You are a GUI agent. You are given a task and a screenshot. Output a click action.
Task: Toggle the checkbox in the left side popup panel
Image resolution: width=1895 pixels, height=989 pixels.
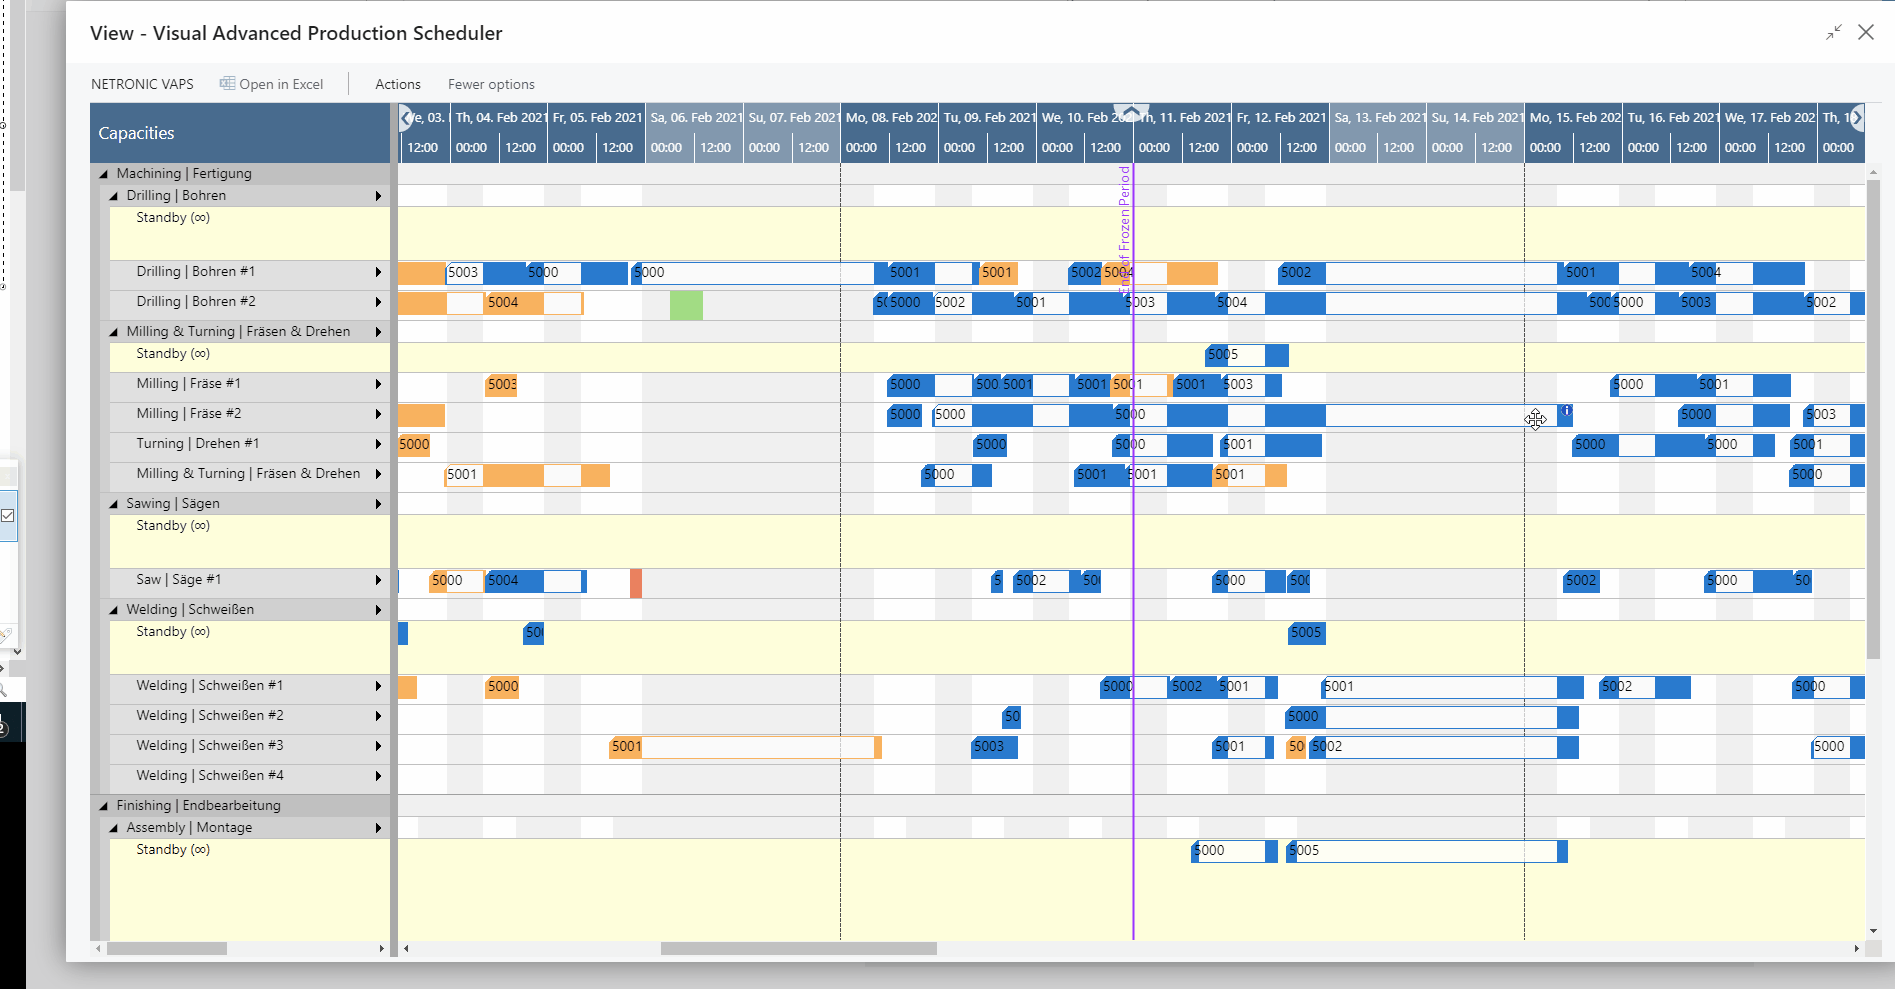tap(8, 514)
